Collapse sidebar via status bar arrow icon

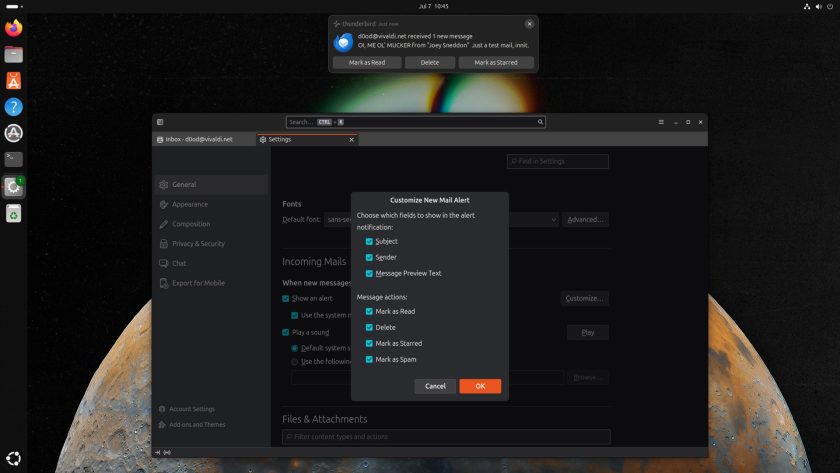158,453
